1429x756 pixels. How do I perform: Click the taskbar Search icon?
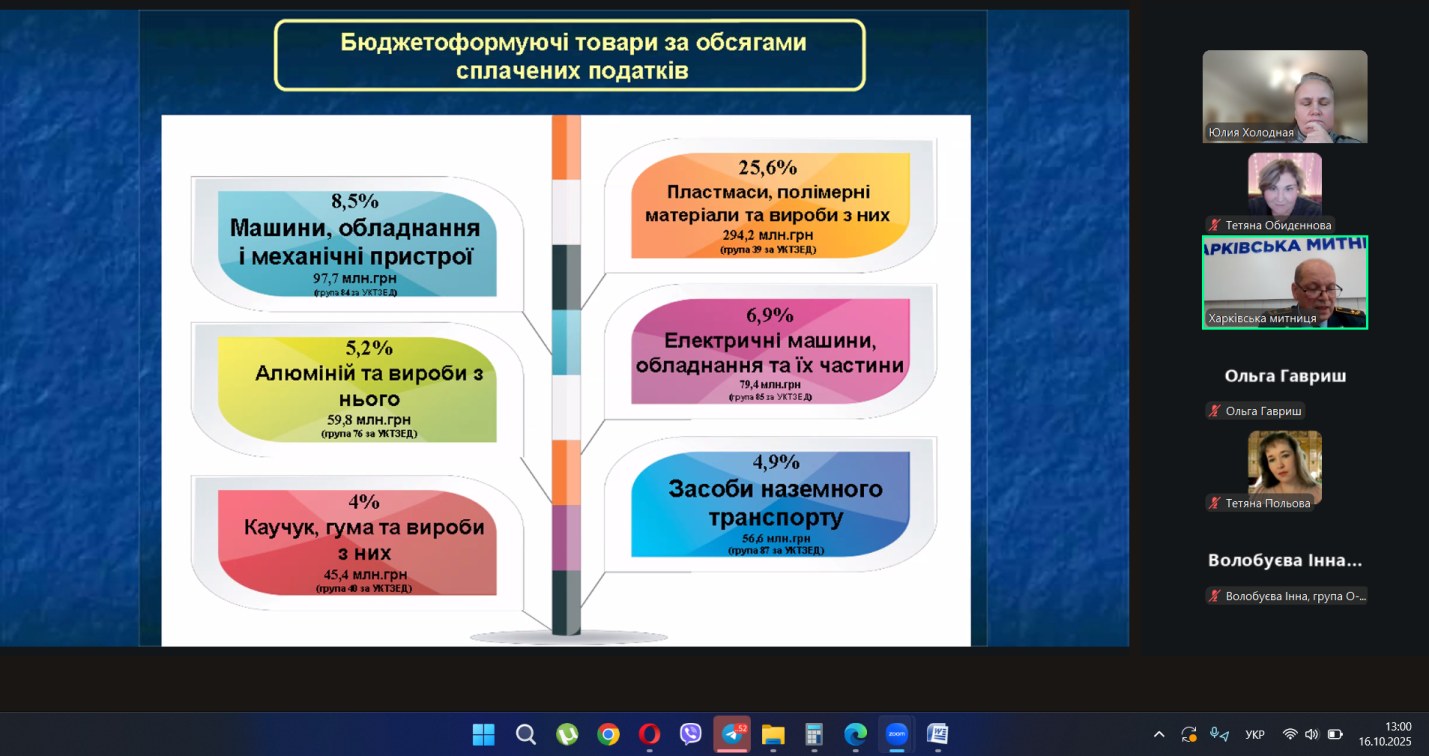click(x=526, y=735)
